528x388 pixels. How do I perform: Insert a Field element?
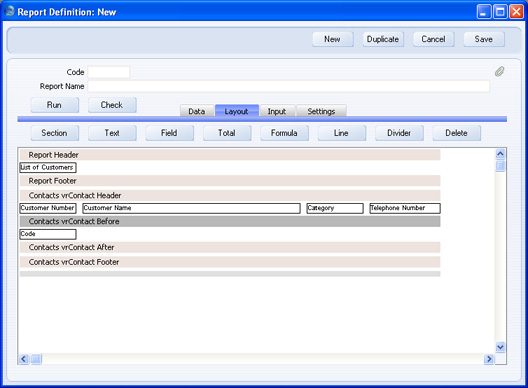coord(169,133)
